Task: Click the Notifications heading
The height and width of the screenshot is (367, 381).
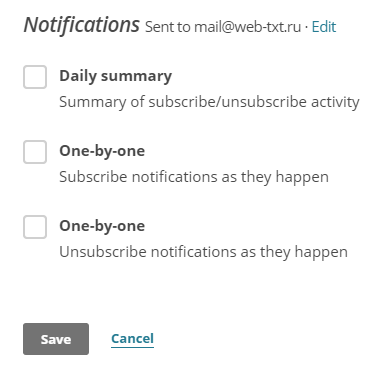Action: (82, 25)
